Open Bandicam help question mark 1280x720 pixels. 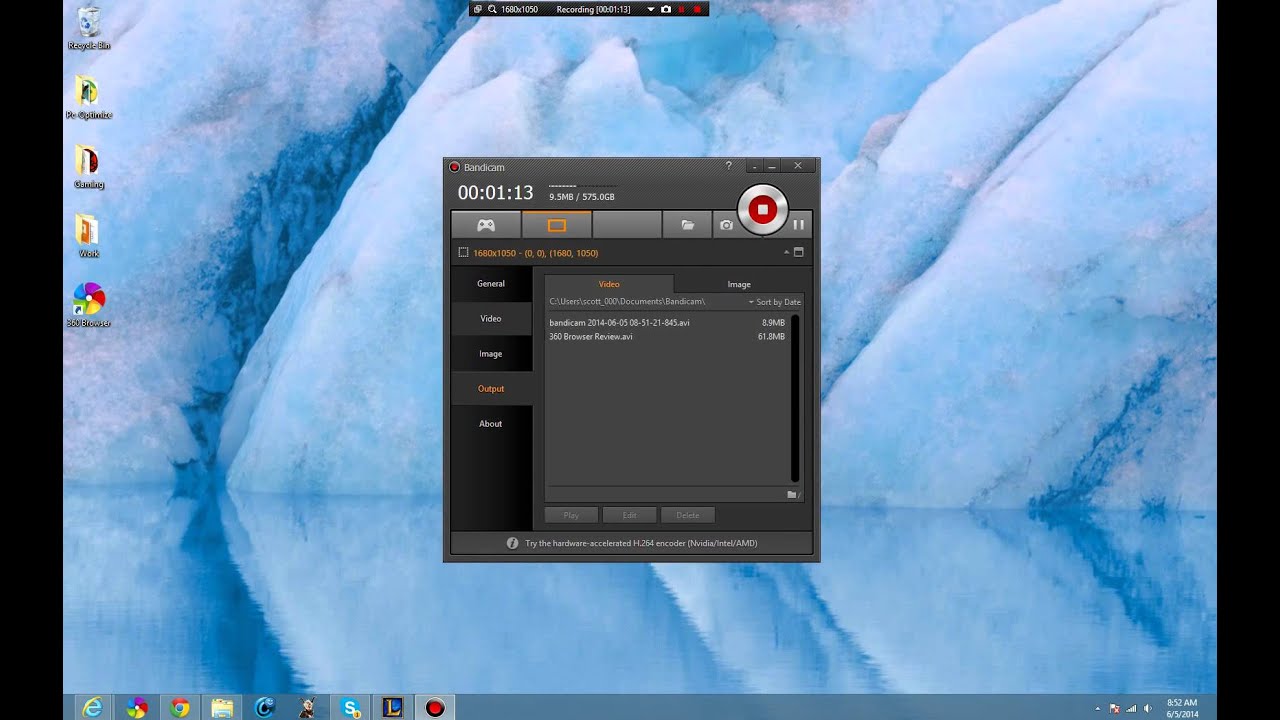click(728, 166)
